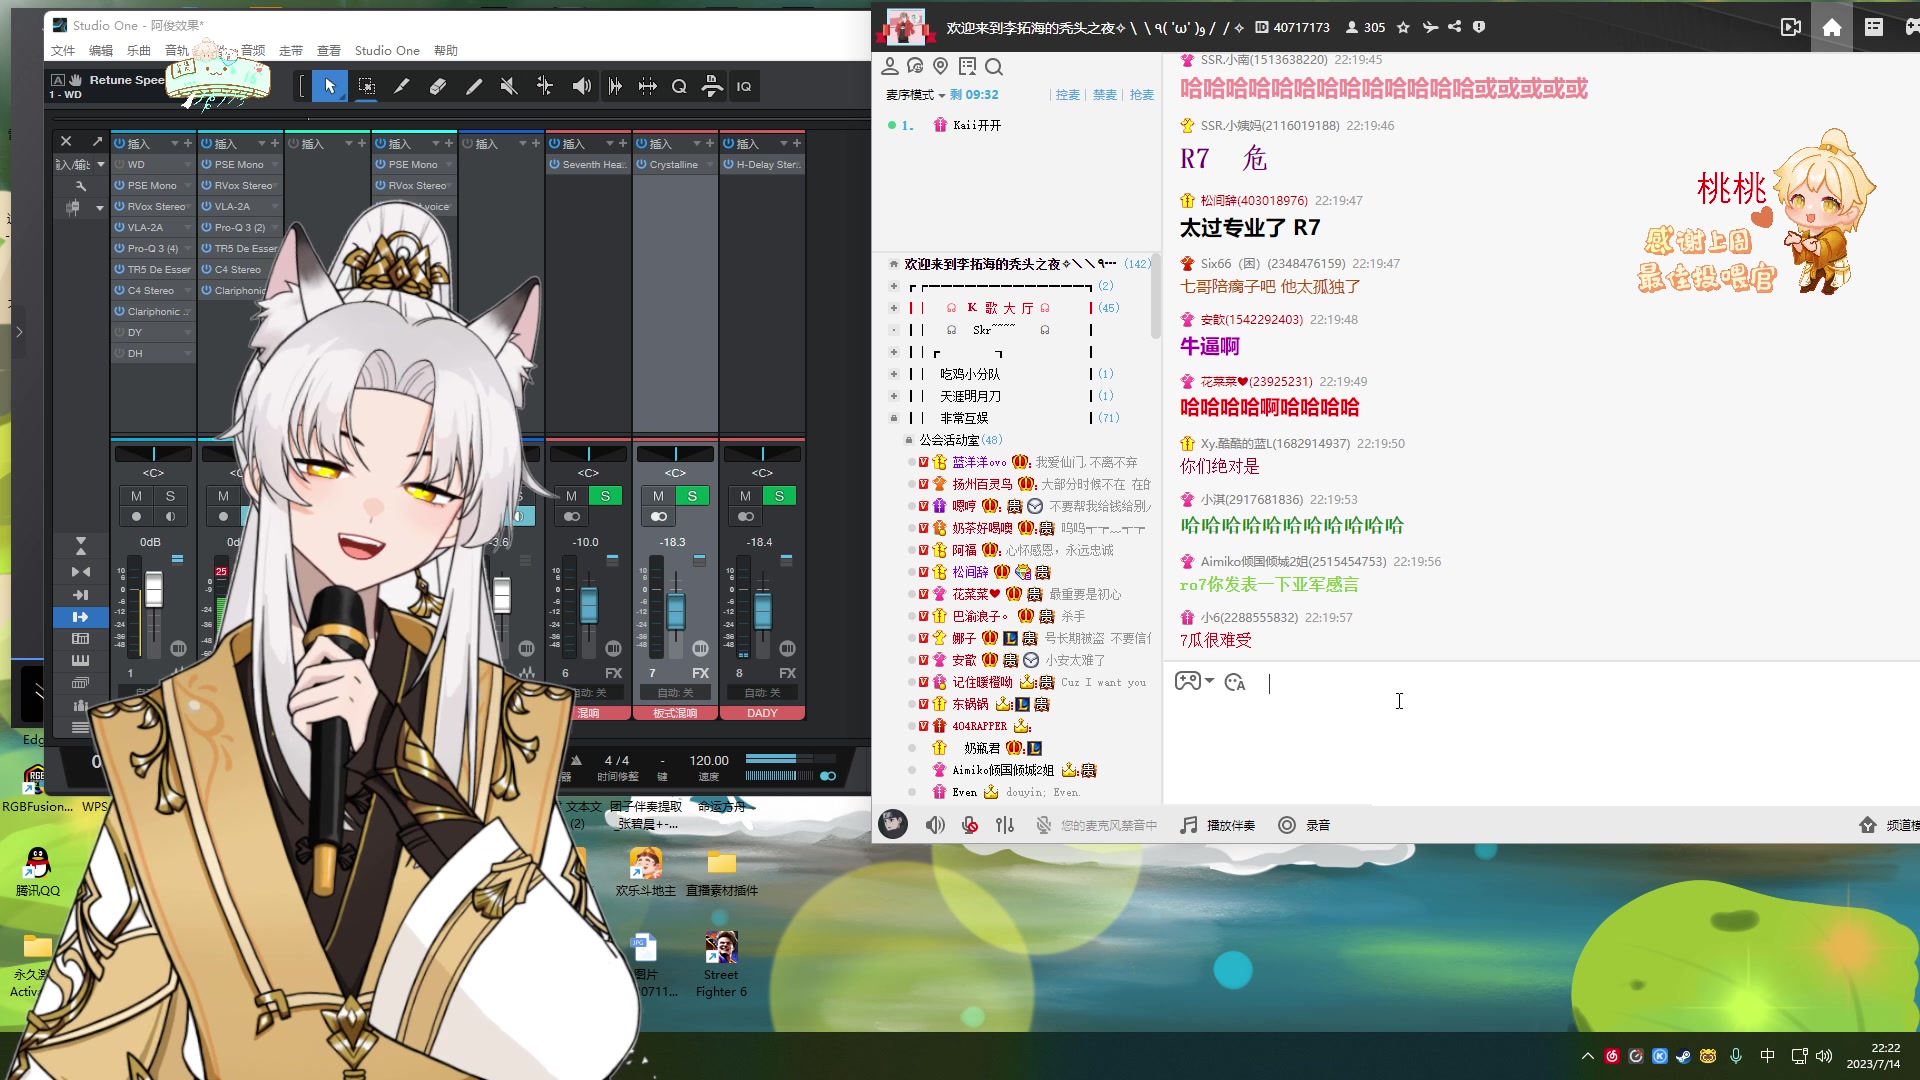Detach the mixer with the arrow icon
1920x1080 pixels.
pos(97,141)
